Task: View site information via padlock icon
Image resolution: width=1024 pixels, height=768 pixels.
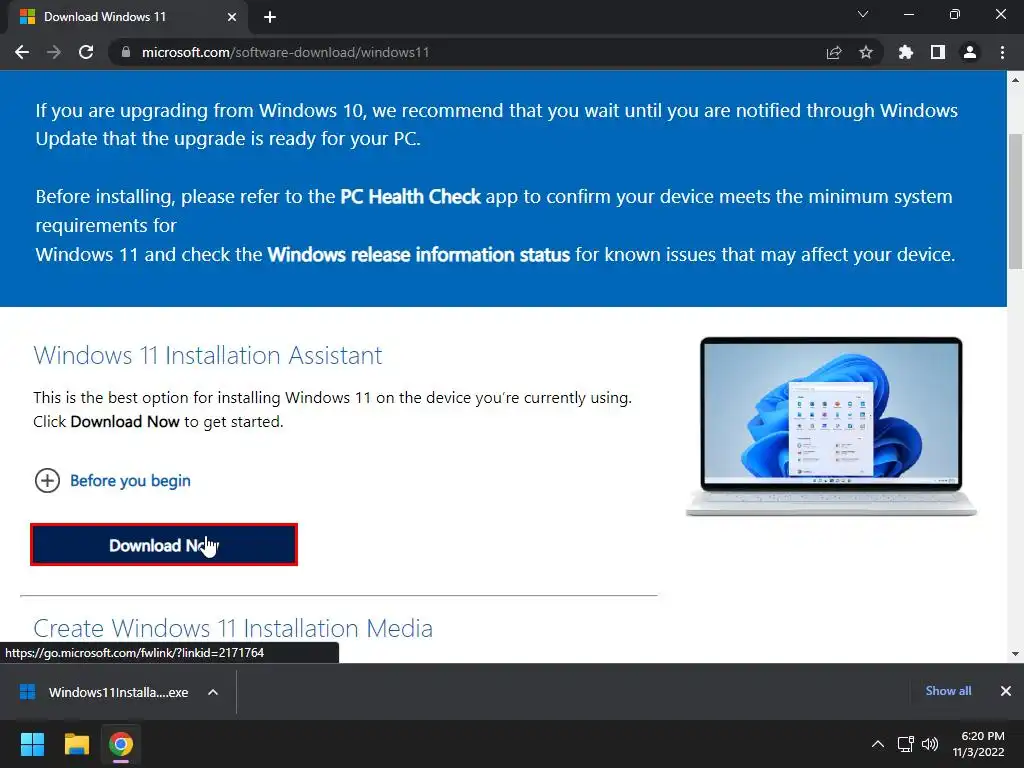Action: [125, 52]
